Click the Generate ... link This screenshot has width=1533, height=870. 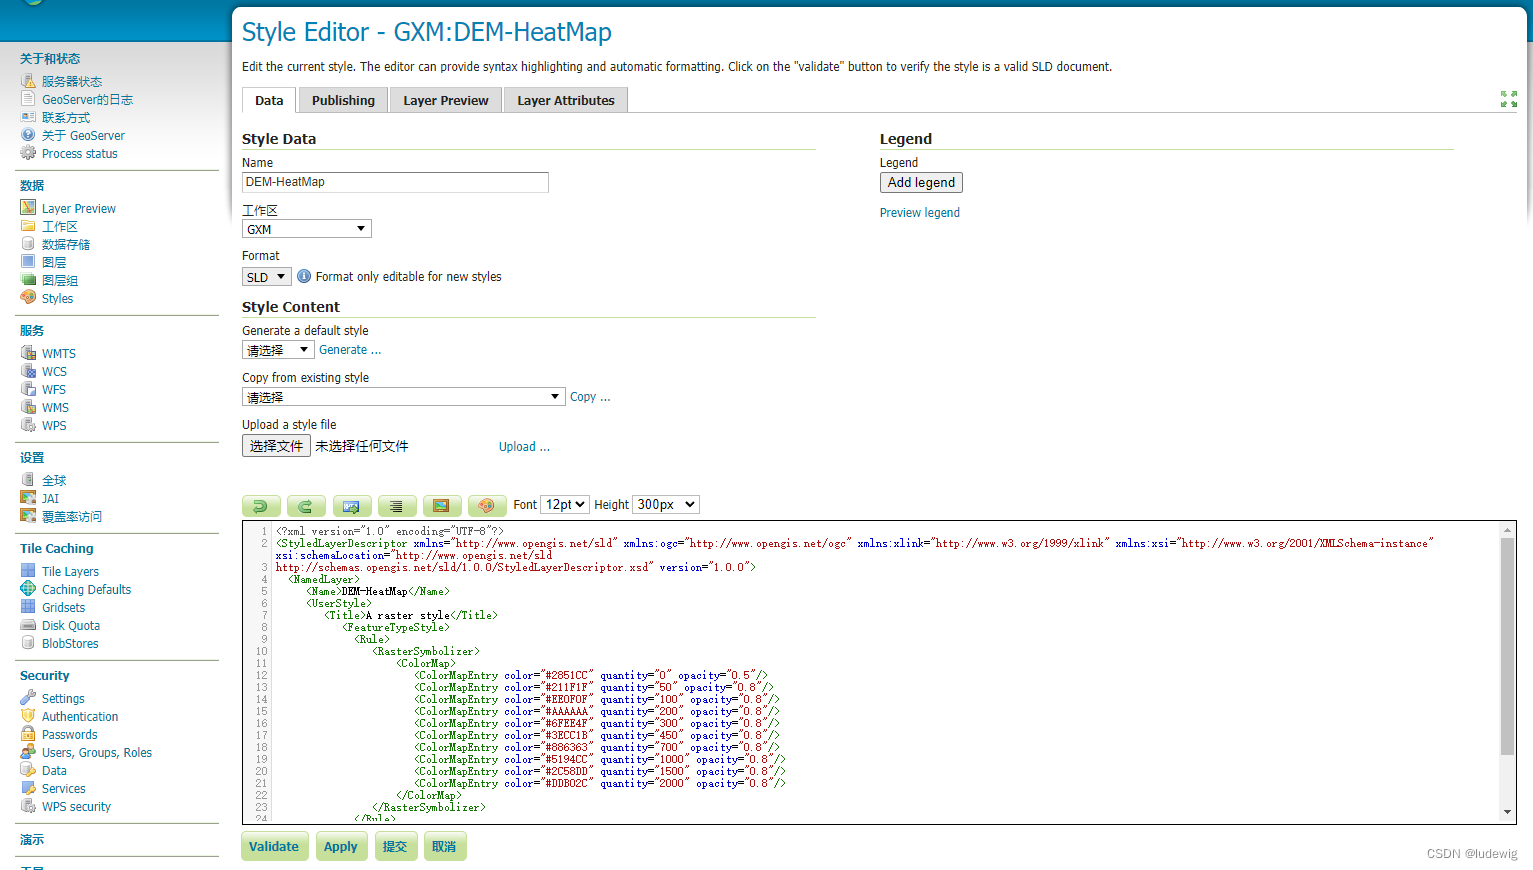tap(350, 350)
